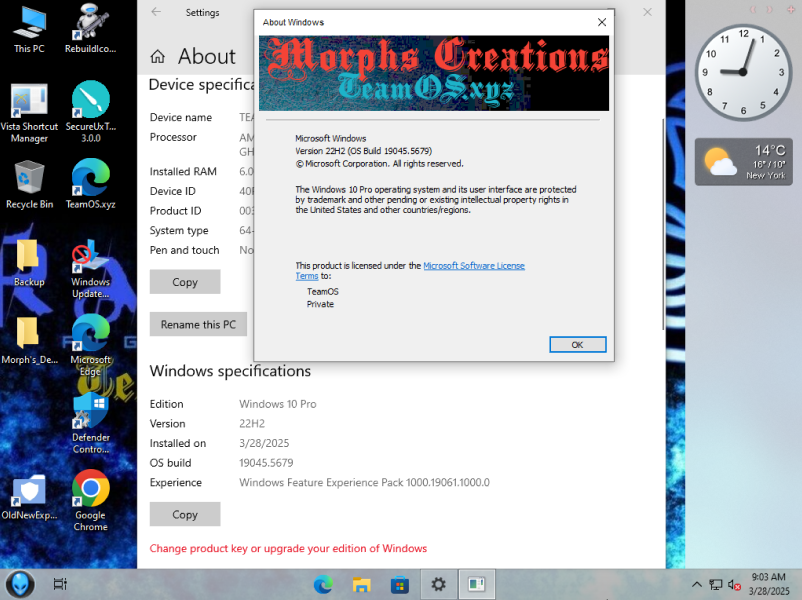Select the Recycle Bin icon
The height and width of the screenshot is (600, 802).
click(x=29, y=185)
